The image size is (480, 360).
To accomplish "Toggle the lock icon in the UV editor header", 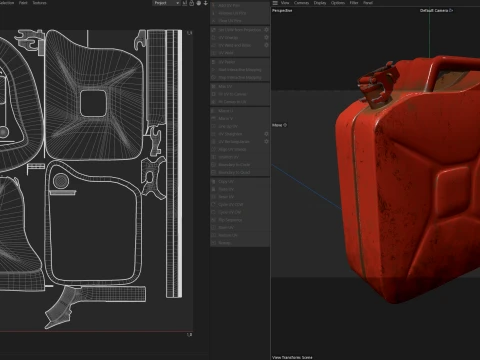I will tap(192, 3).
